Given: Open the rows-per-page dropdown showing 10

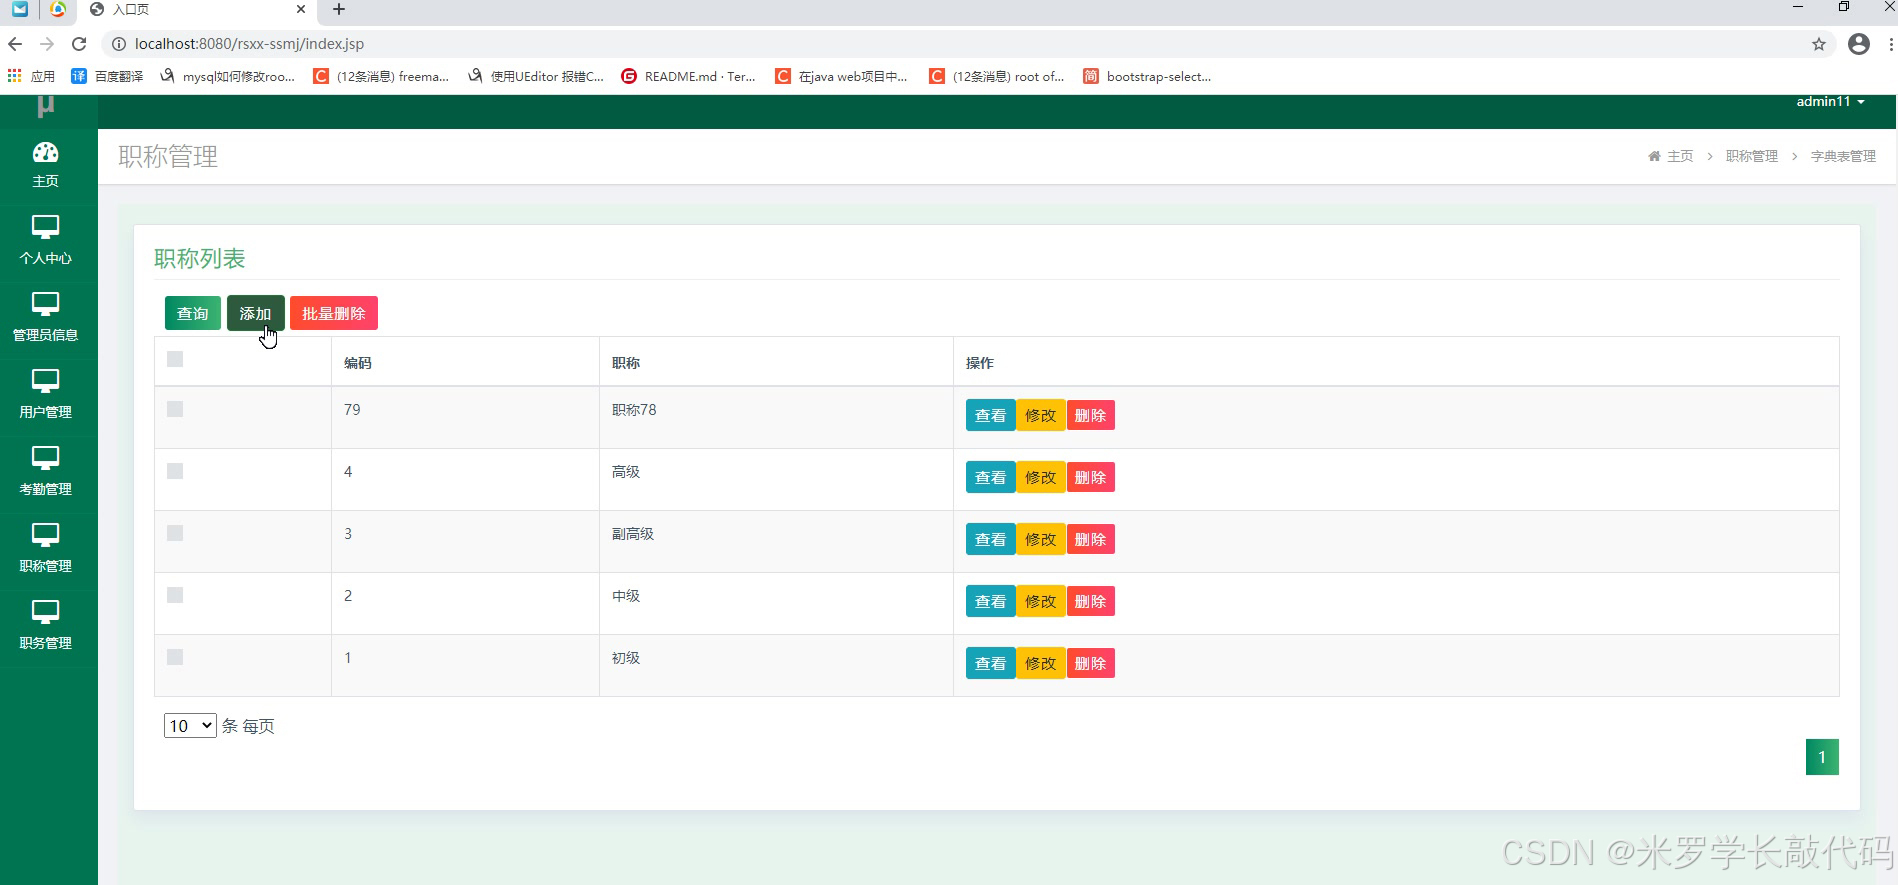Looking at the screenshot, I should (190, 726).
